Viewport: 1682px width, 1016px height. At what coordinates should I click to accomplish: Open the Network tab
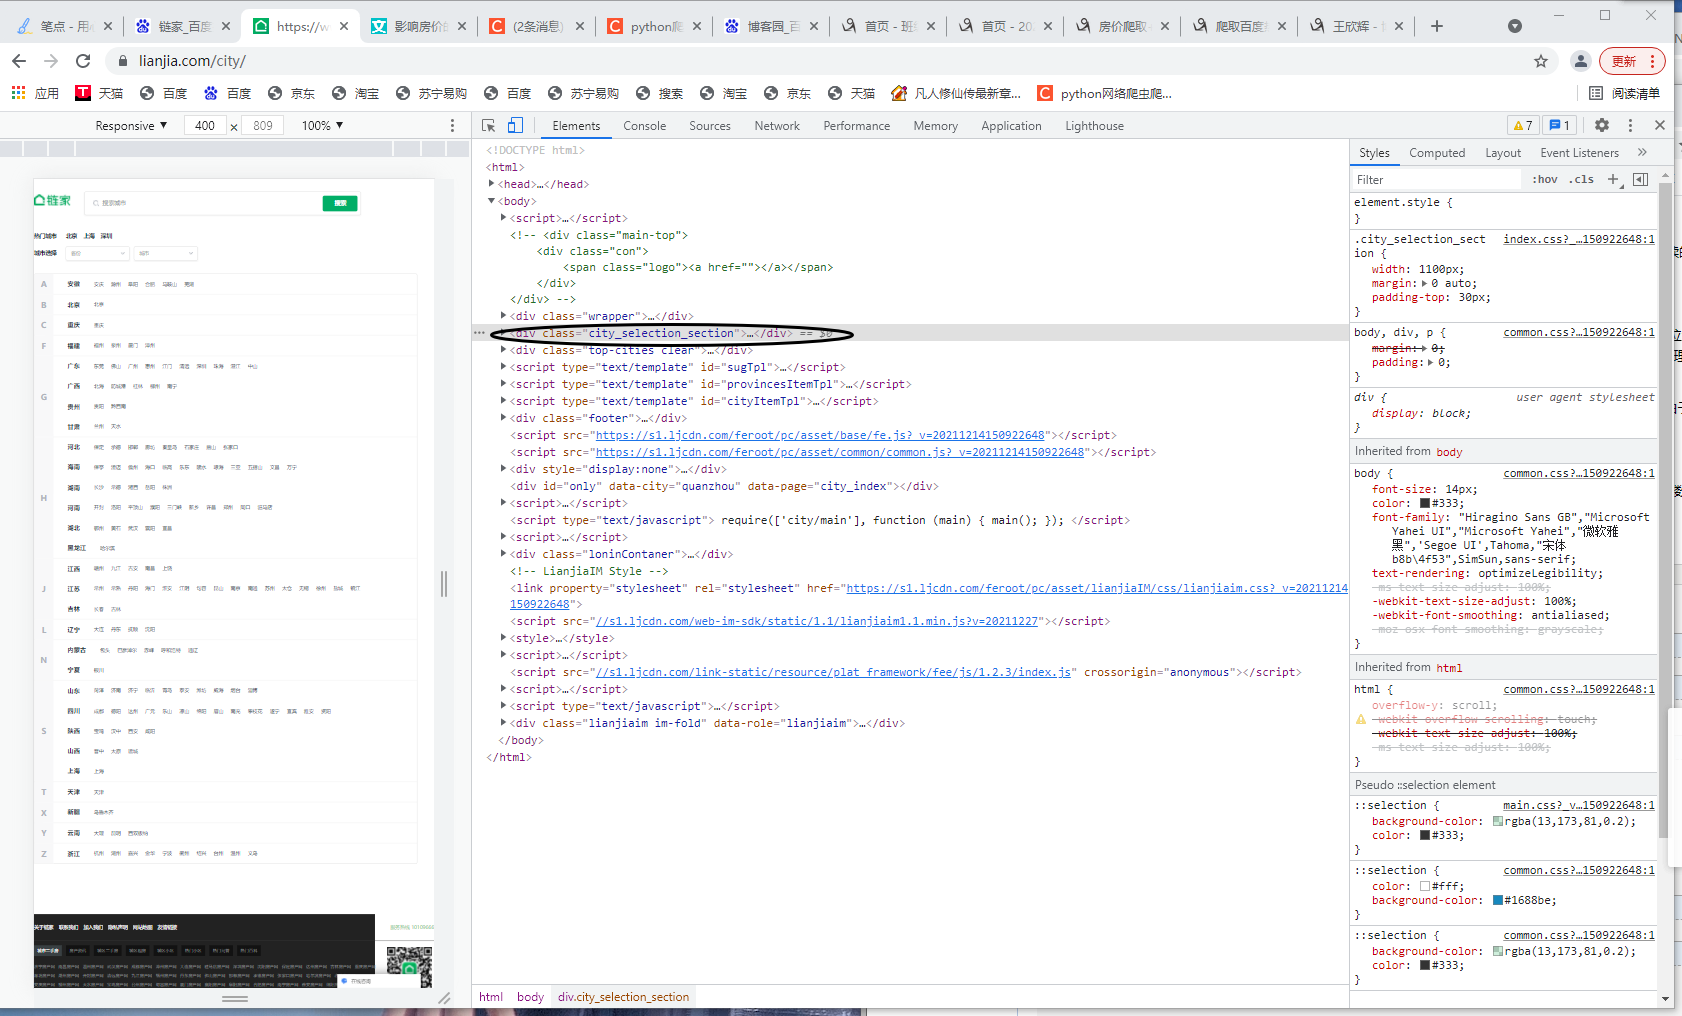point(777,126)
